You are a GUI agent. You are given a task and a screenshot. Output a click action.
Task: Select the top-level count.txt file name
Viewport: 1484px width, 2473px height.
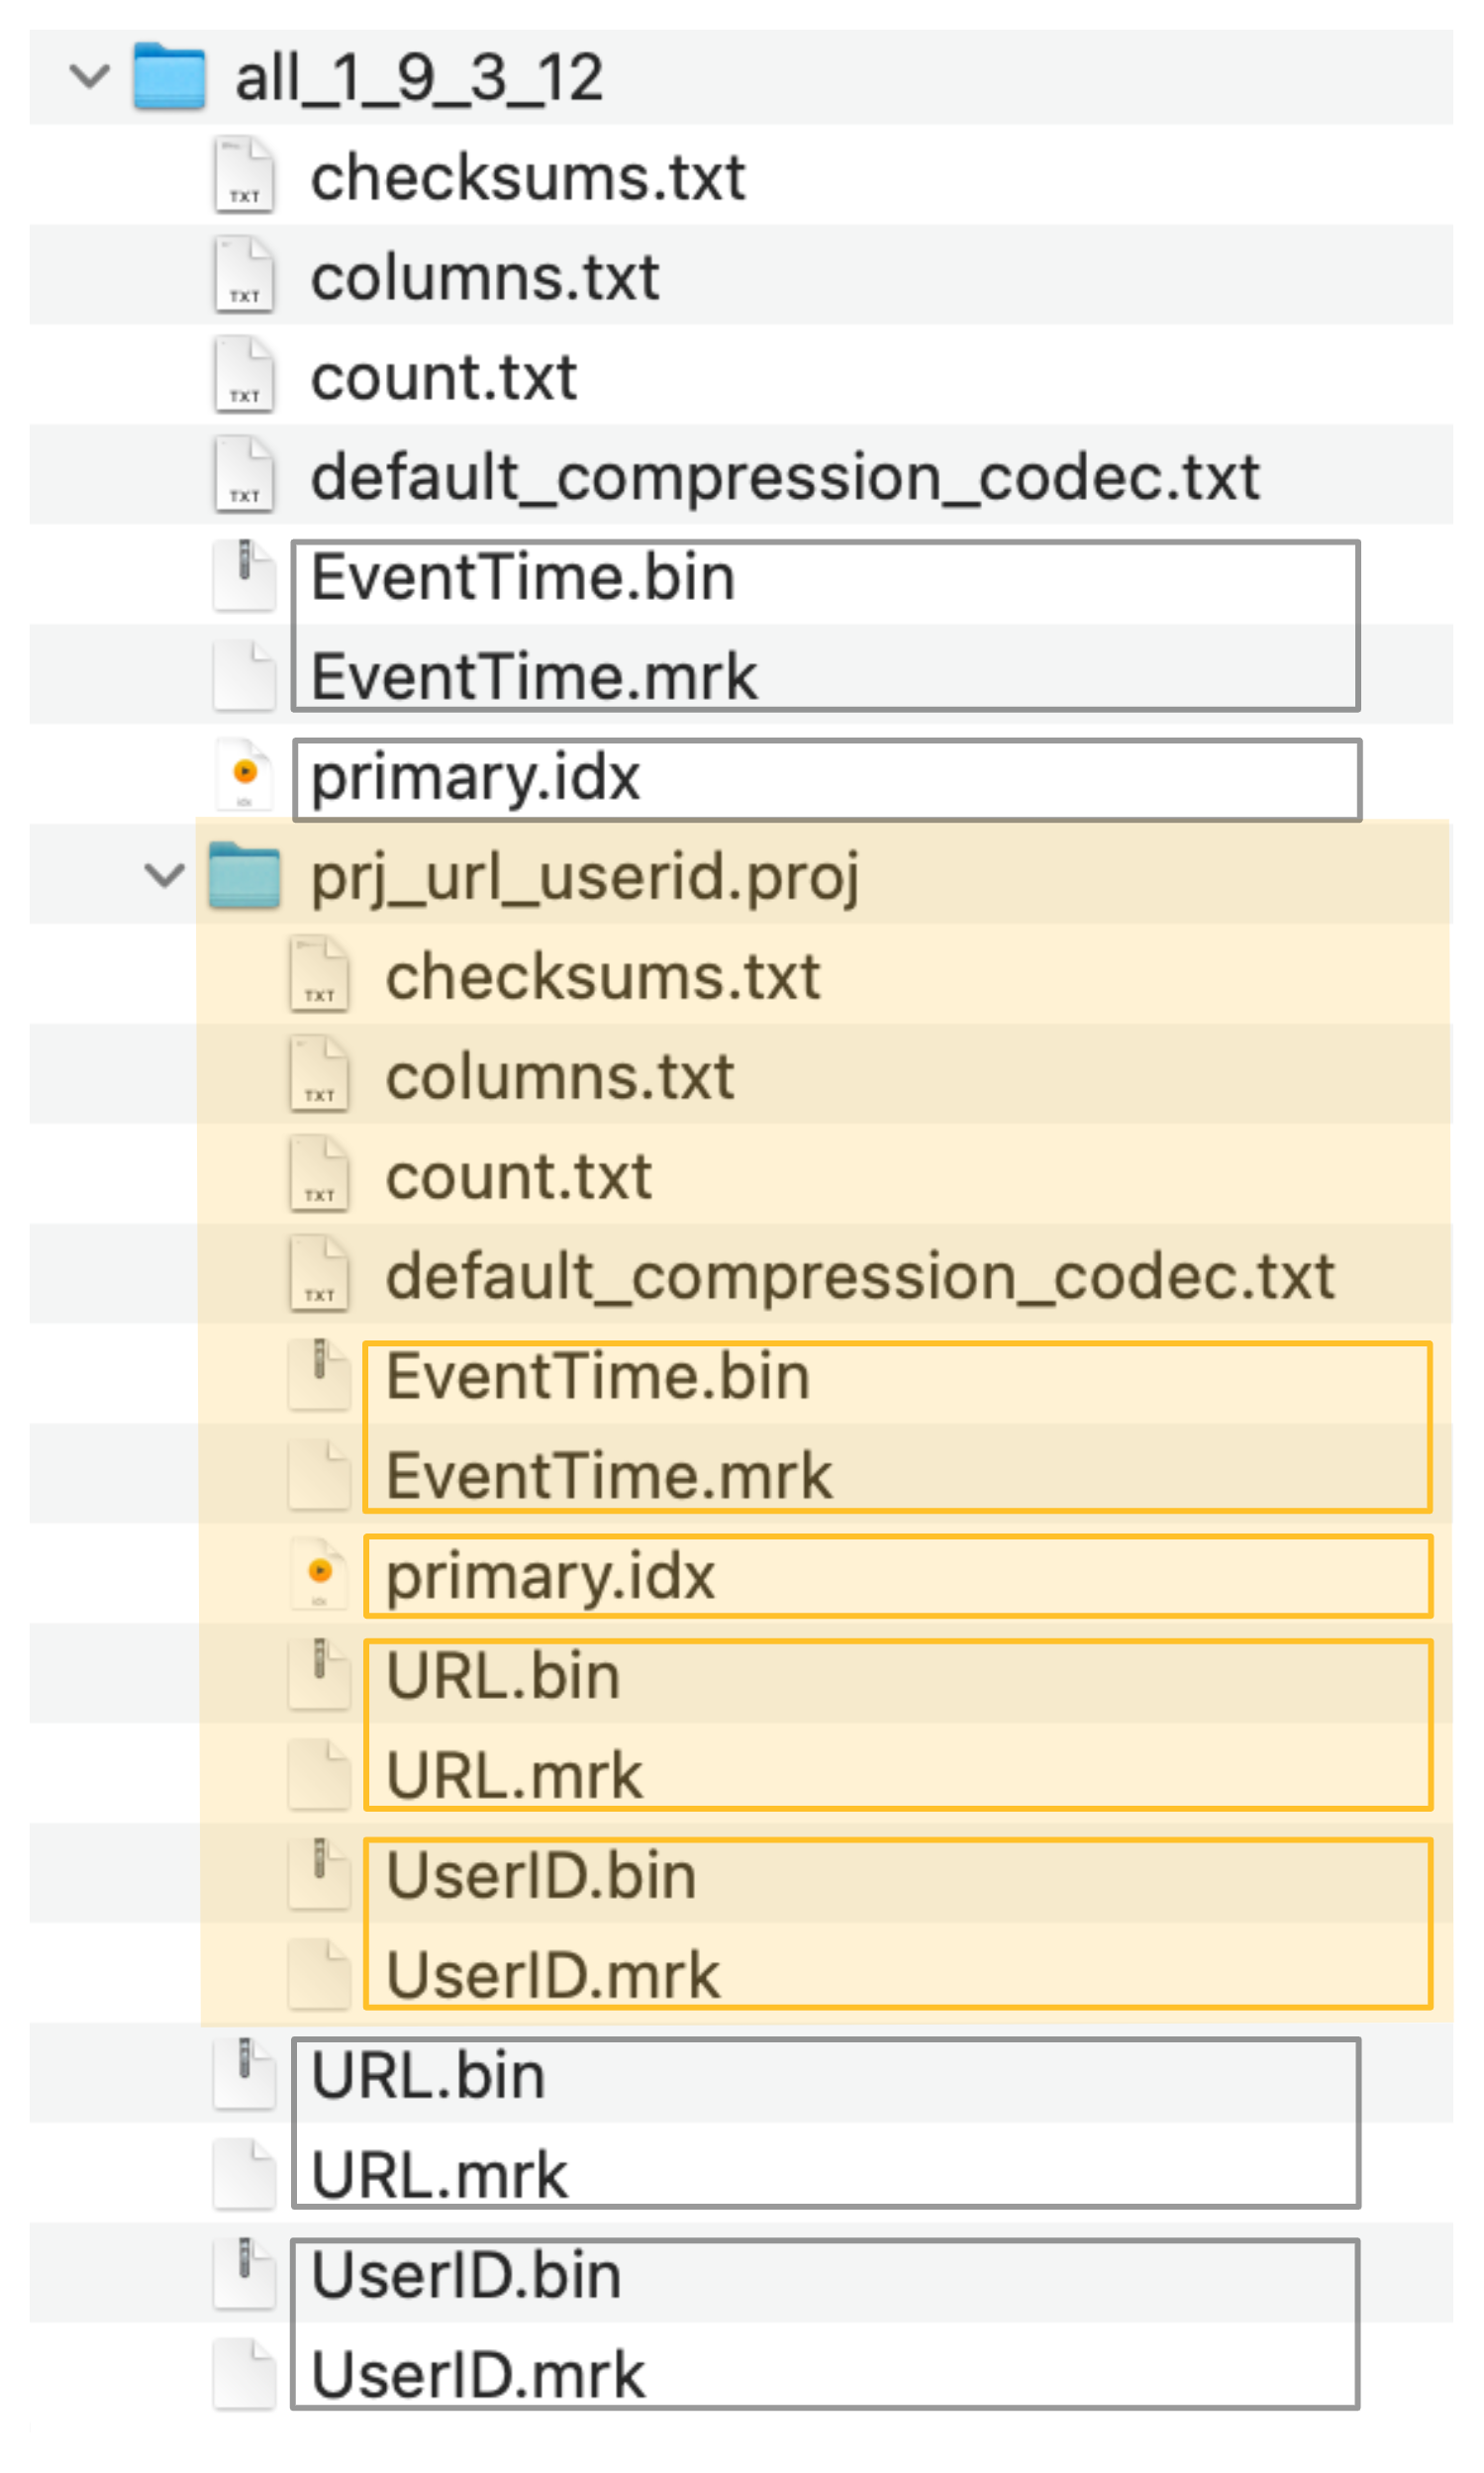point(443,377)
